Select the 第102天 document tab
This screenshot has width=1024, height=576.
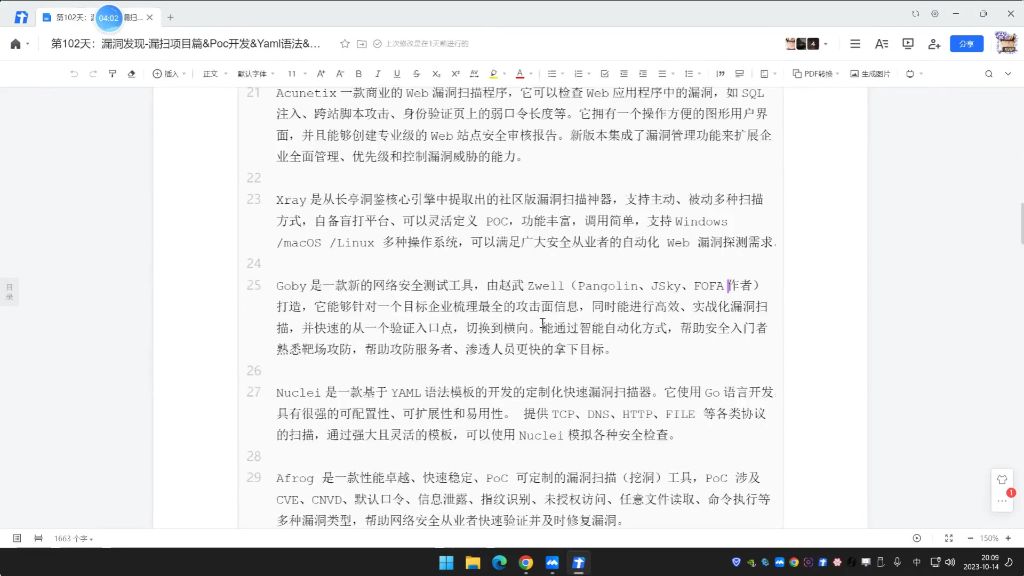pyautogui.click(x=97, y=18)
